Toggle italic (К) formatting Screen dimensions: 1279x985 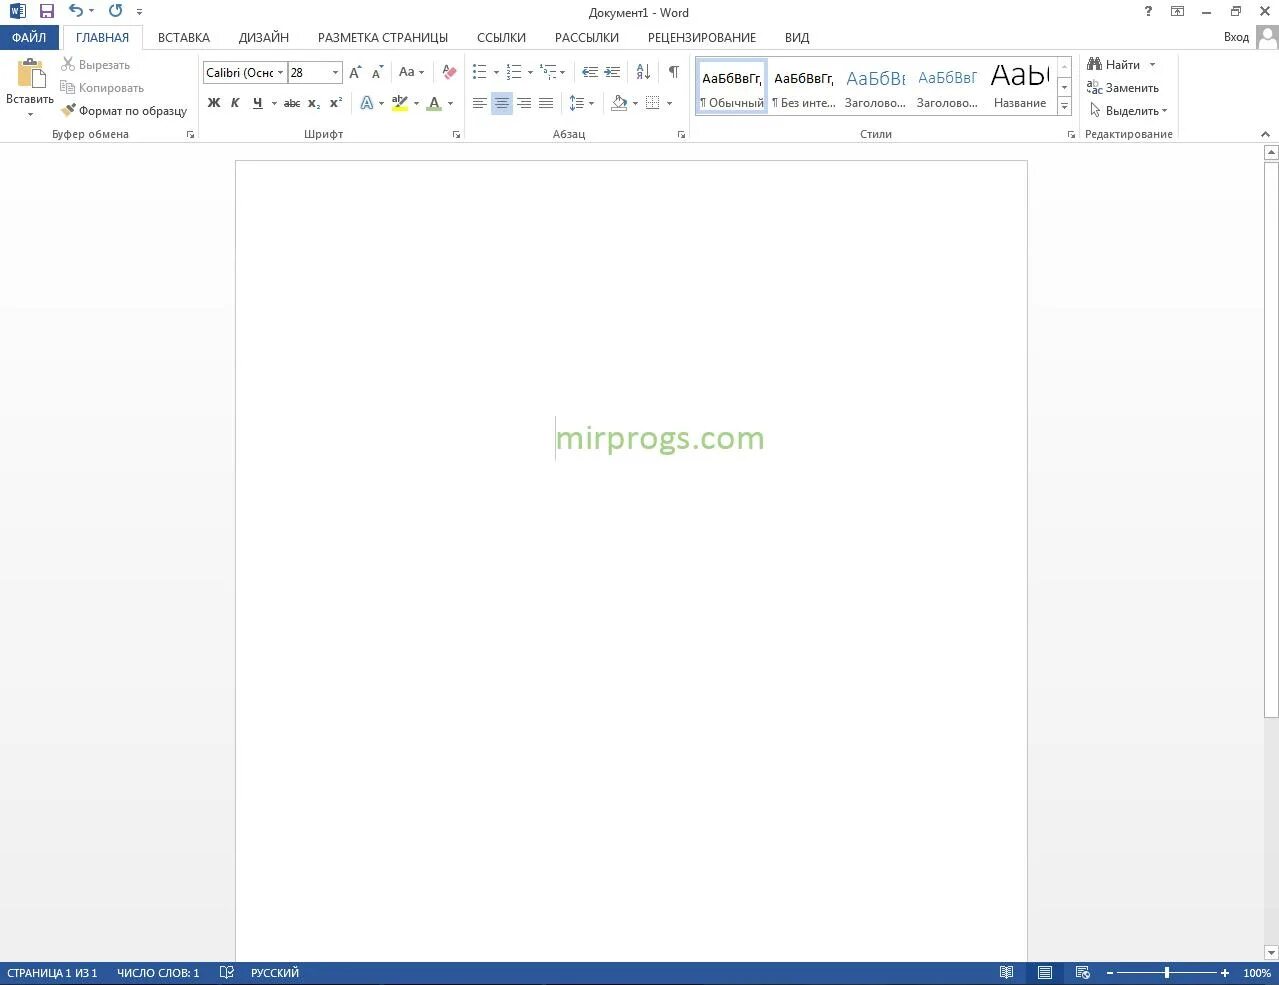(235, 103)
